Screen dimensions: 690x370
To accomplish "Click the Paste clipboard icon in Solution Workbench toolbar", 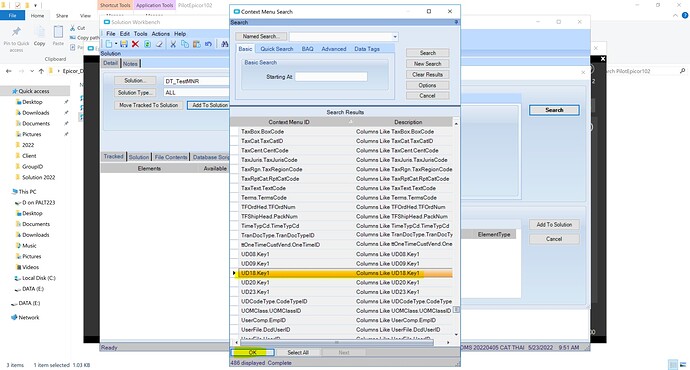I will [197, 44].
